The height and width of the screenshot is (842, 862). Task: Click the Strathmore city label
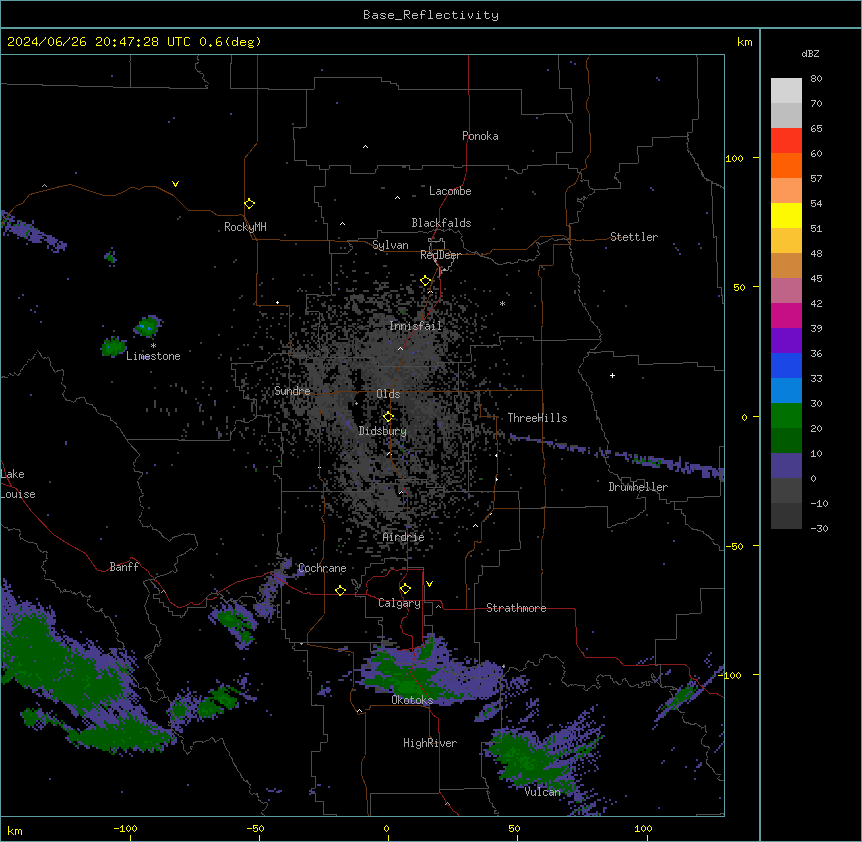(x=516, y=608)
